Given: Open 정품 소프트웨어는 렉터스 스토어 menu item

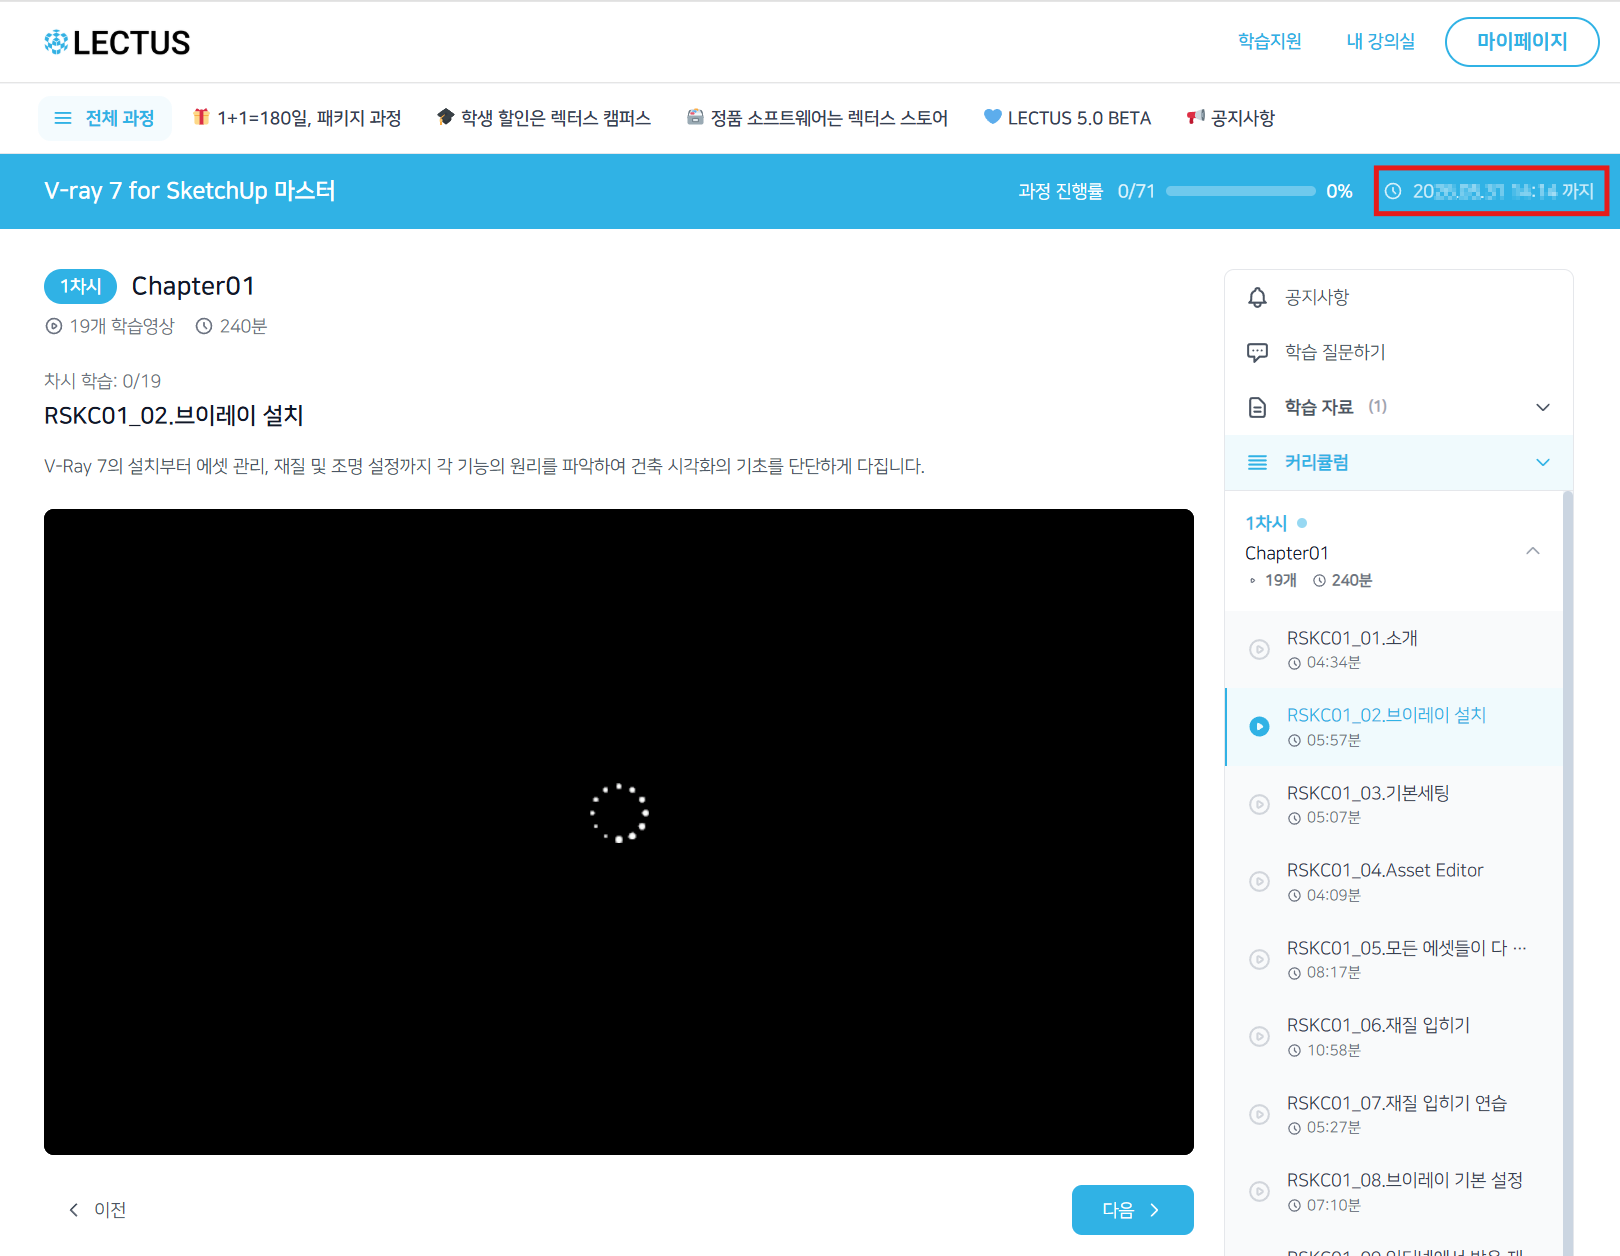Looking at the screenshot, I should [x=817, y=118].
